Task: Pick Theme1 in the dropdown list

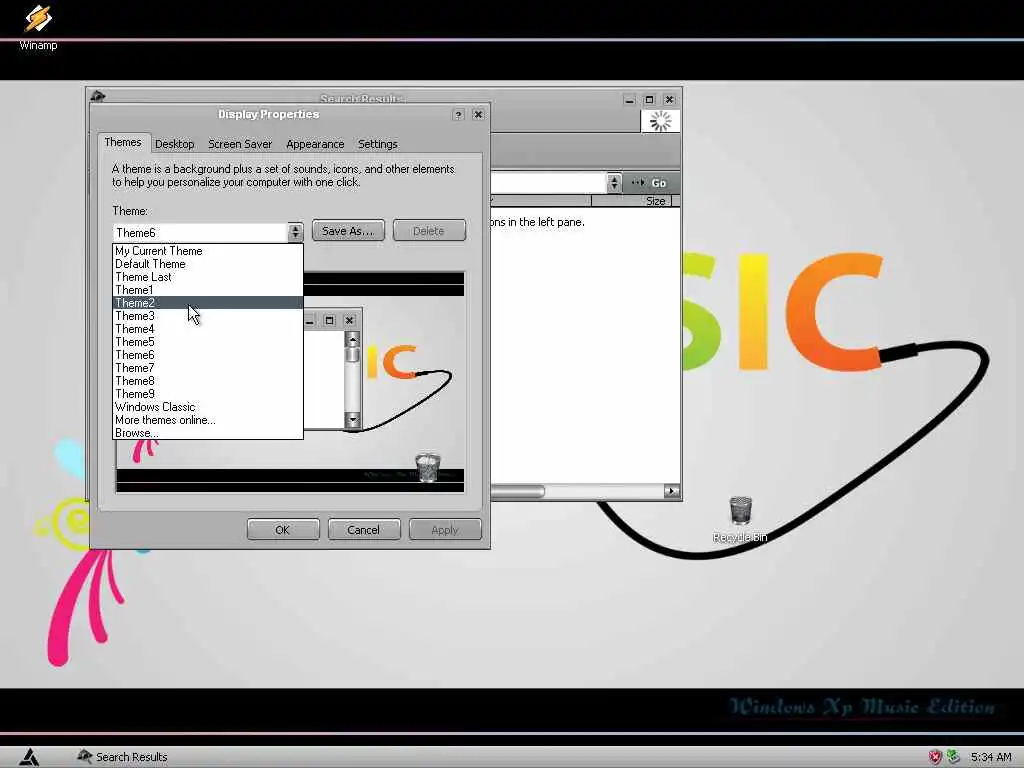Action: [x=208, y=290]
